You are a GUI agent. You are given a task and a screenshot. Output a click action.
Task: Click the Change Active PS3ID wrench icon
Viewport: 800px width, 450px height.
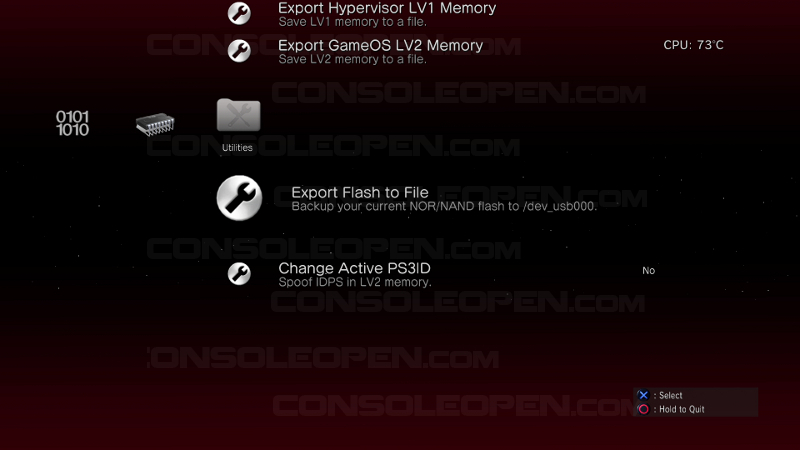pyautogui.click(x=239, y=273)
